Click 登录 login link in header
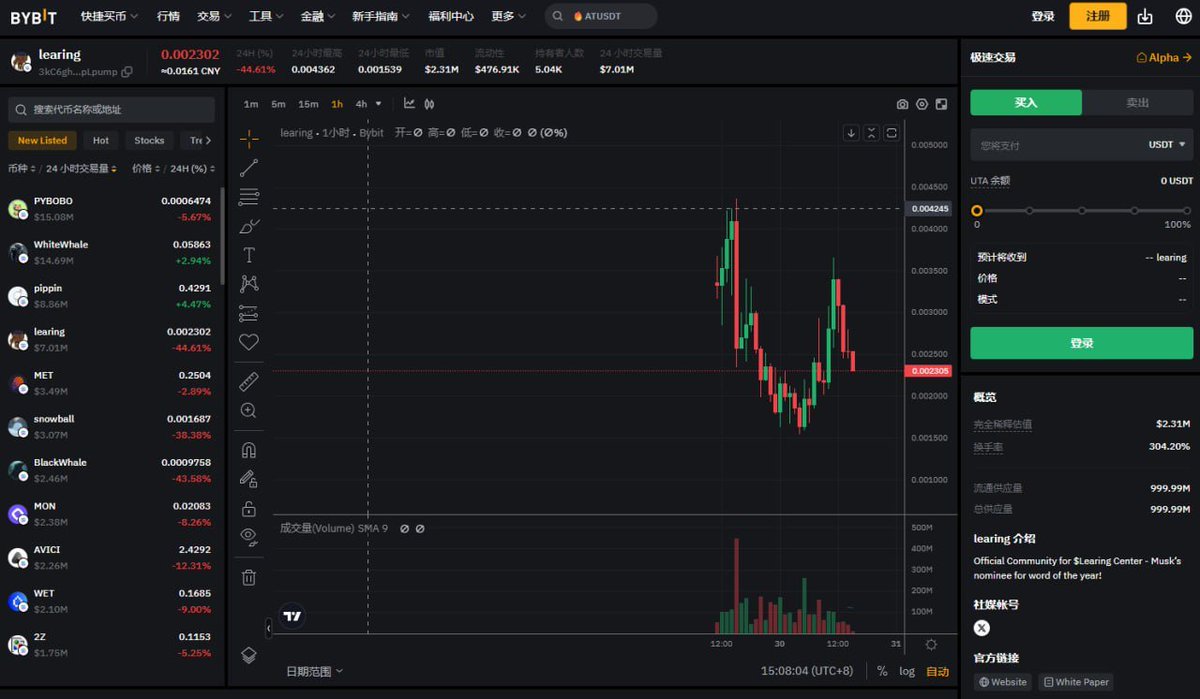Image resolution: width=1200 pixels, height=699 pixels. coord(1043,16)
